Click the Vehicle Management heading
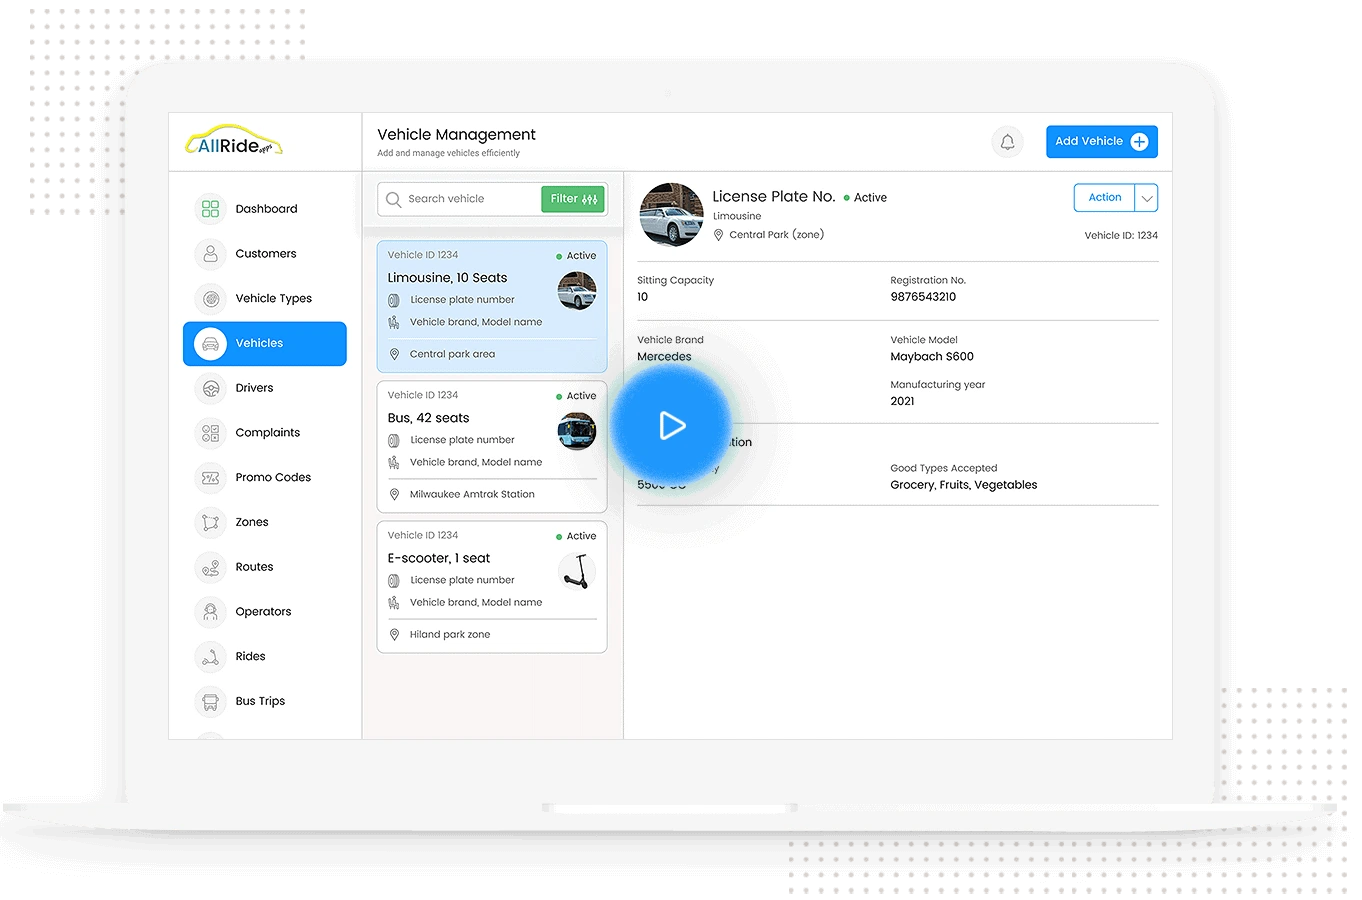The image size is (1362, 900). 456,135
